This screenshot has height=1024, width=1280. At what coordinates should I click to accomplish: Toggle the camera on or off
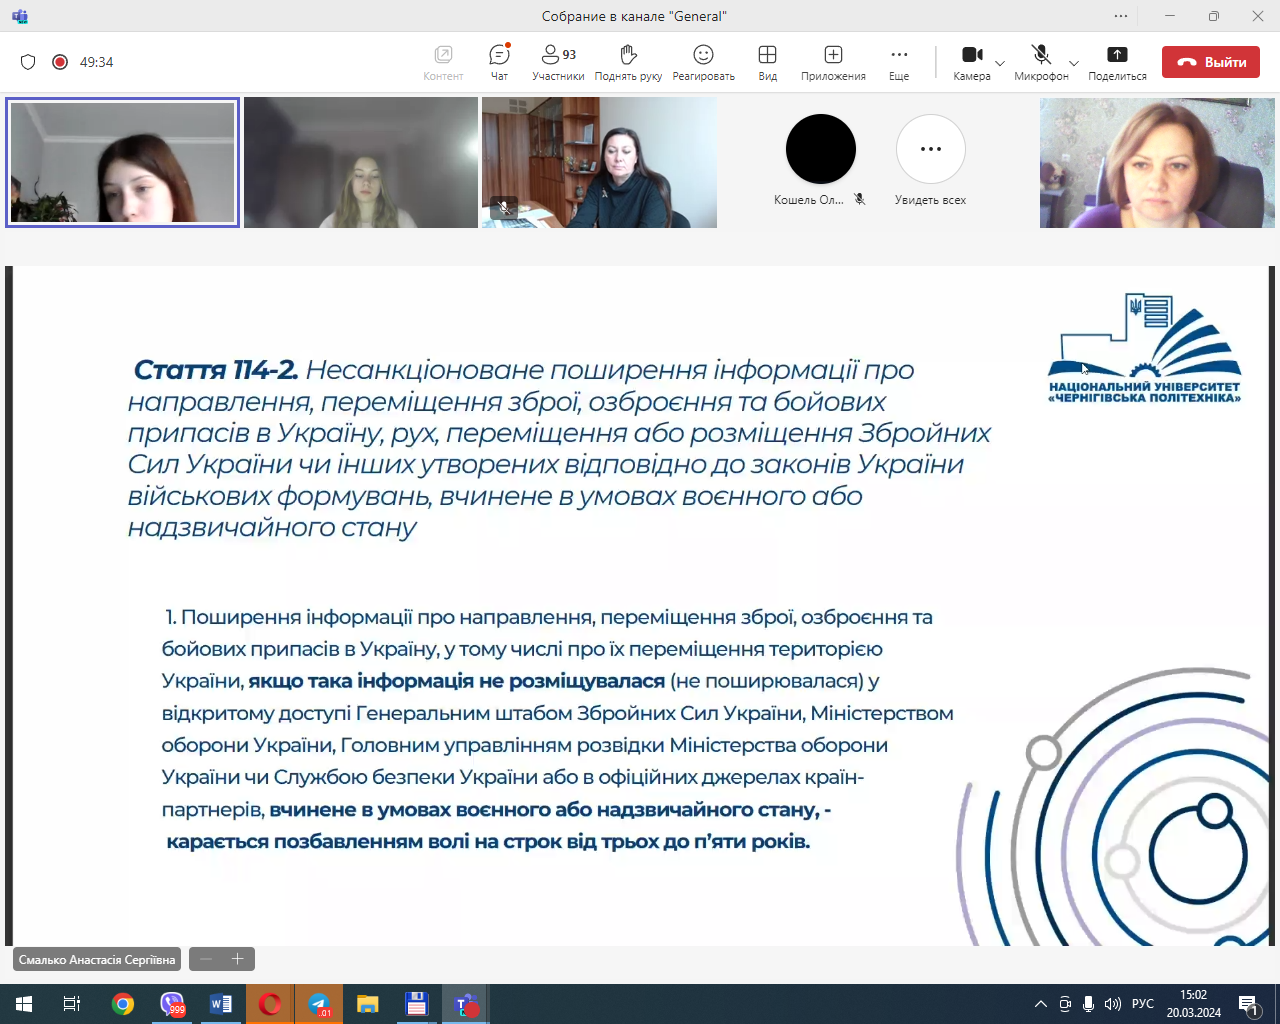pyautogui.click(x=971, y=62)
